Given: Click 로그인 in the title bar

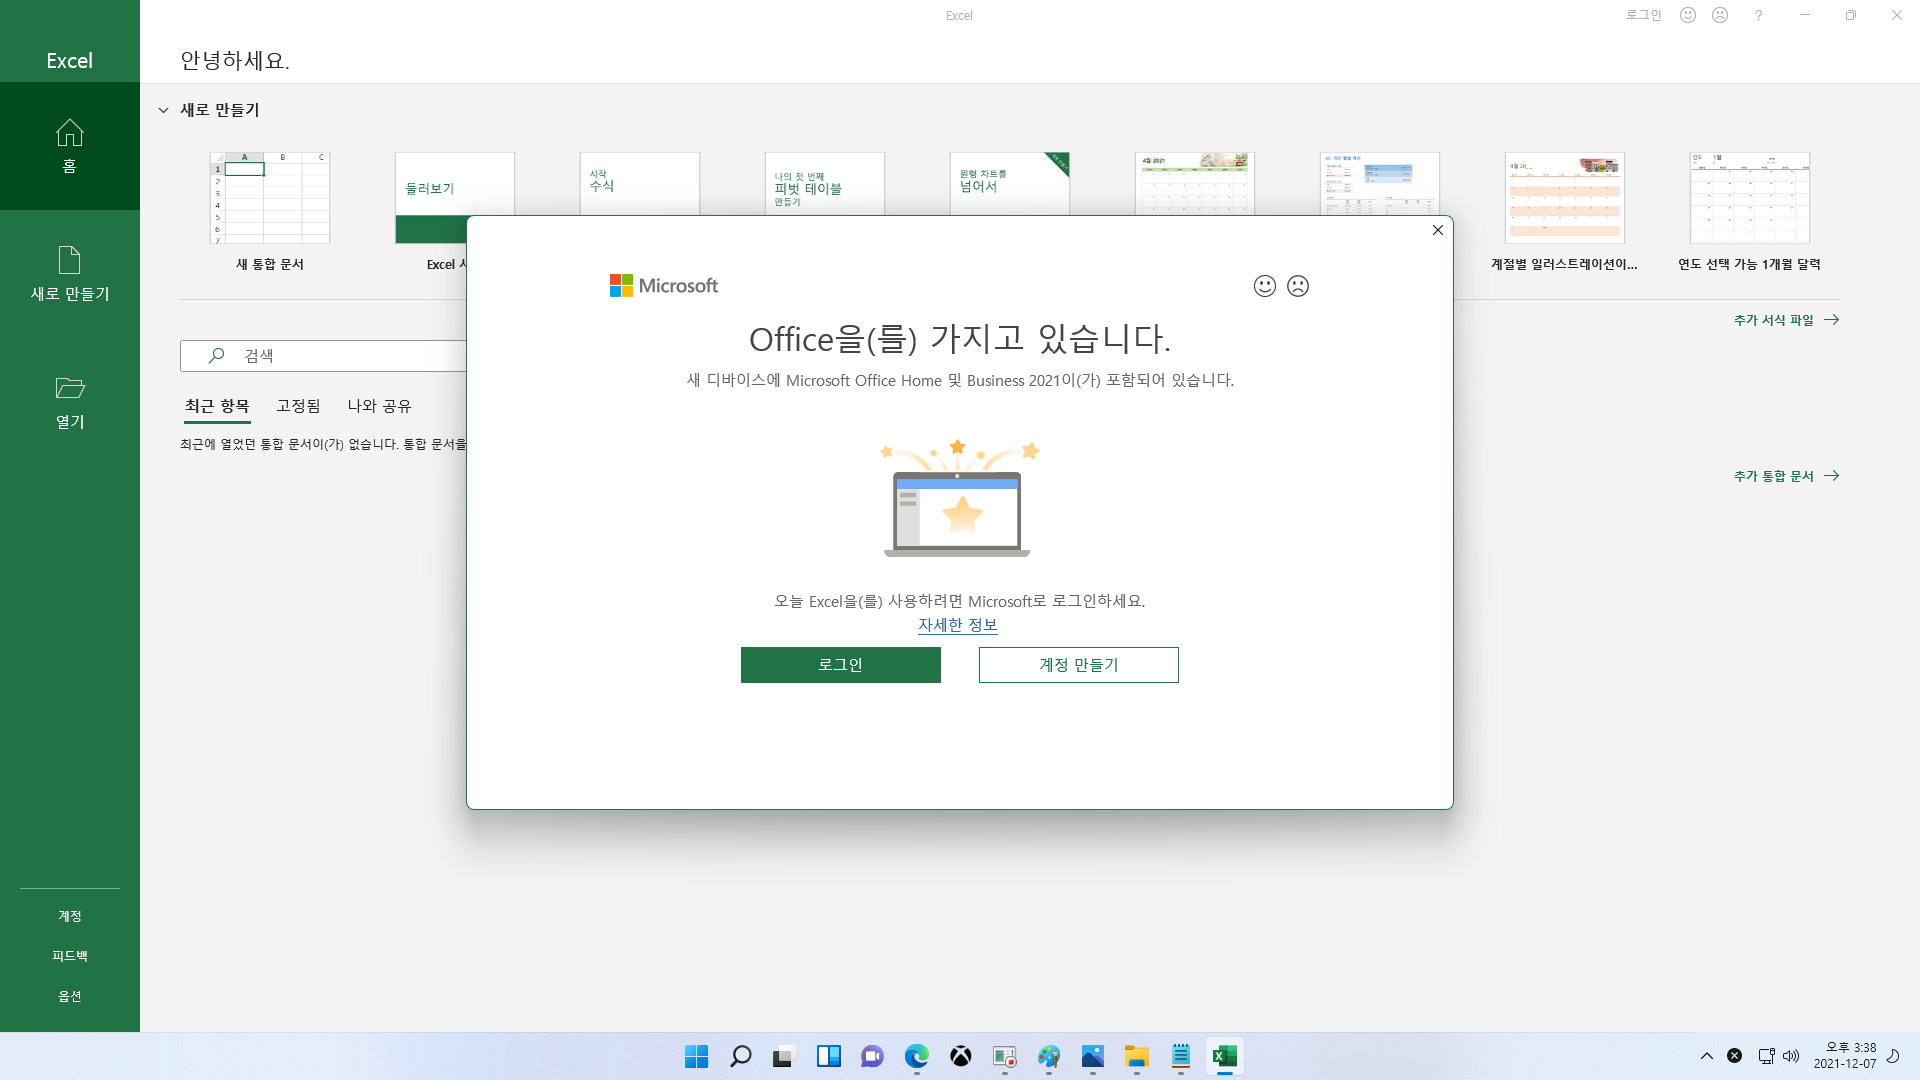Looking at the screenshot, I should pyautogui.click(x=1643, y=15).
